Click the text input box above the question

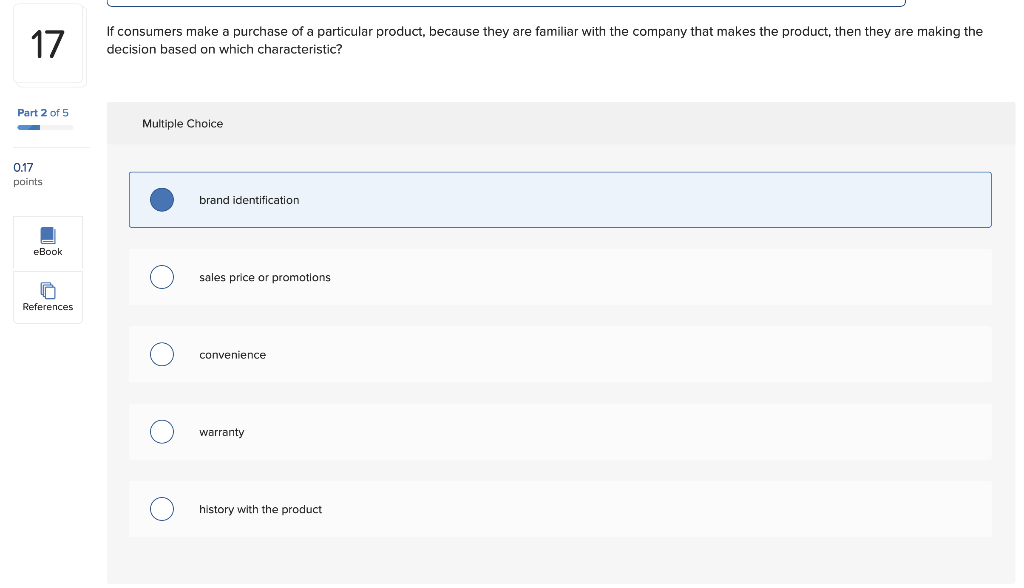click(x=506, y=2)
